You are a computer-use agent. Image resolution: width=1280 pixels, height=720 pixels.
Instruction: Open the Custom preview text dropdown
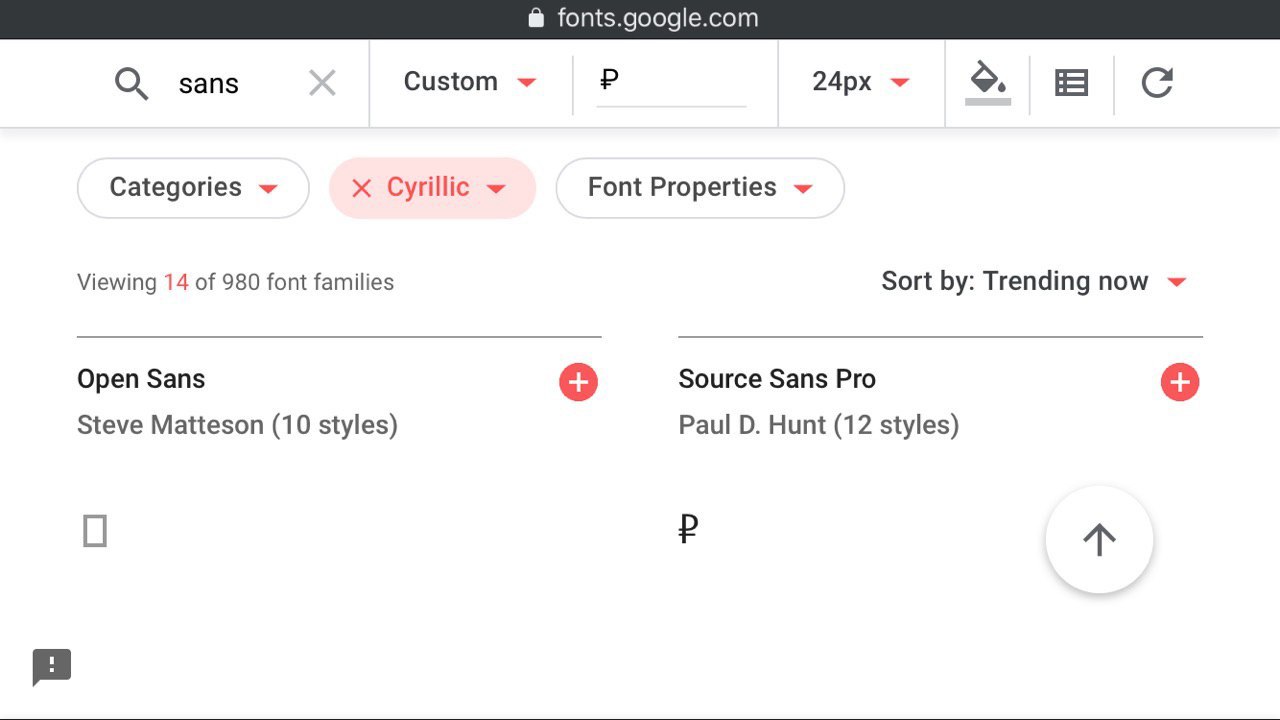pyautogui.click(x=470, y=82)
